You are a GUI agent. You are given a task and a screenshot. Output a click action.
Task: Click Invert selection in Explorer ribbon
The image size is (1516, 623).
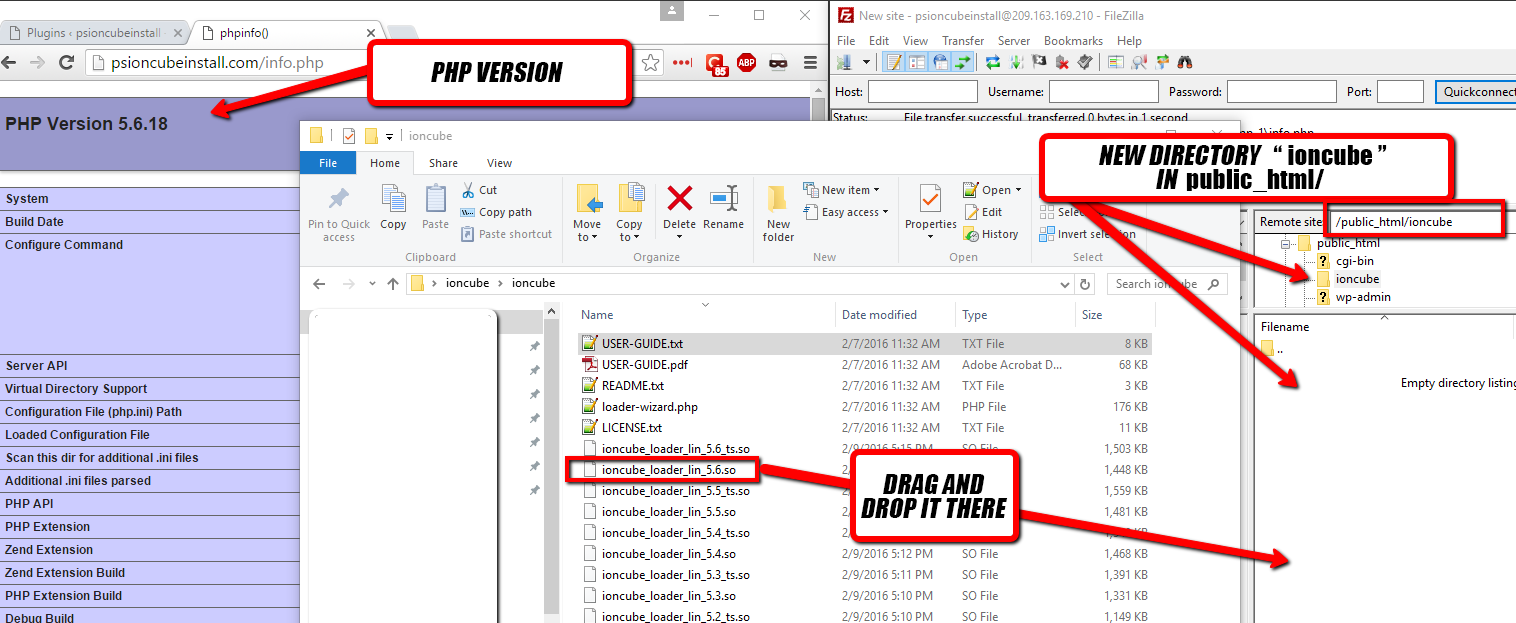tap(1087, 234)
